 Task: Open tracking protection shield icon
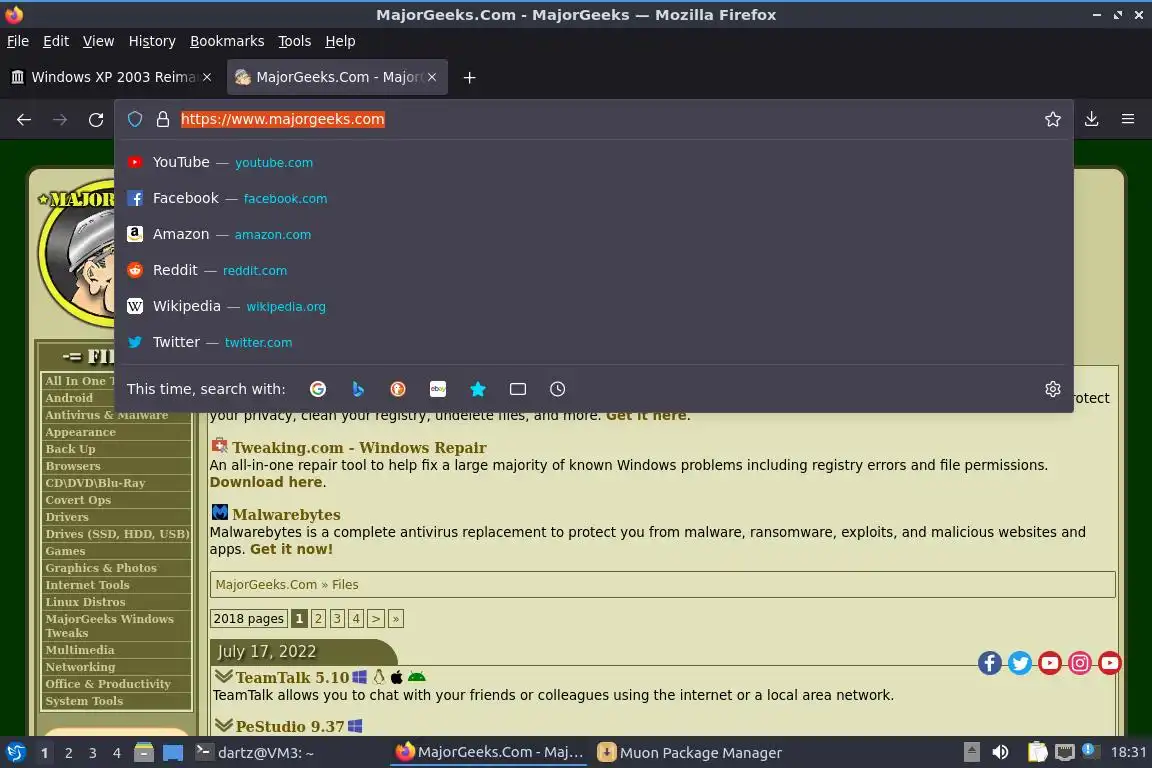[135, 119]
